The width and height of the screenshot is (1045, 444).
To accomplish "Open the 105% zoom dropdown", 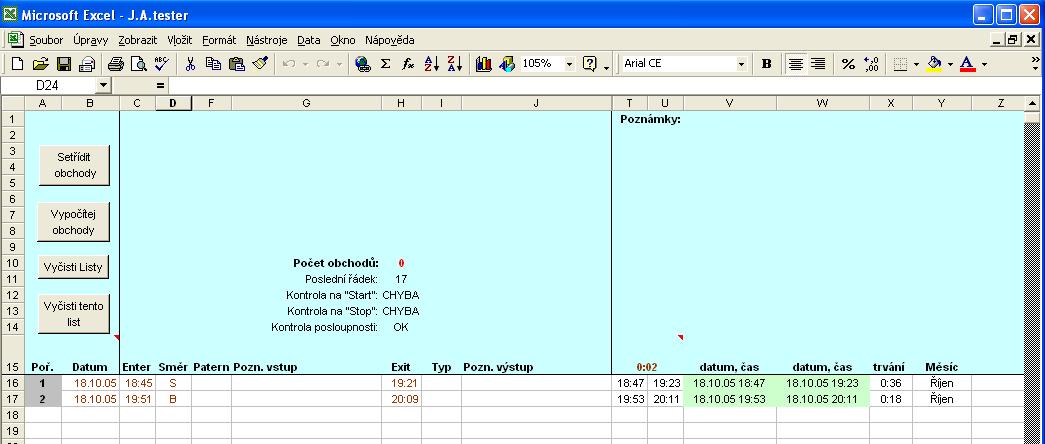I will 569,64.
